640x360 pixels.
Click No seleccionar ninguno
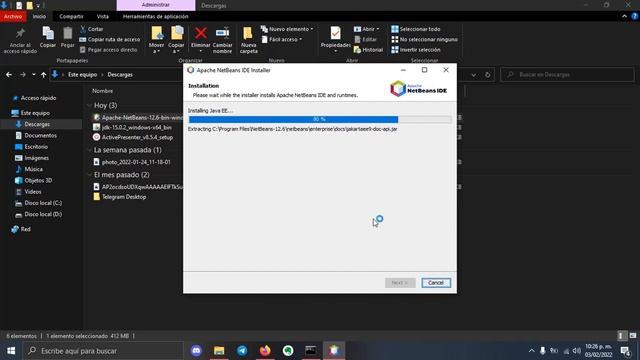pos(424,40)
